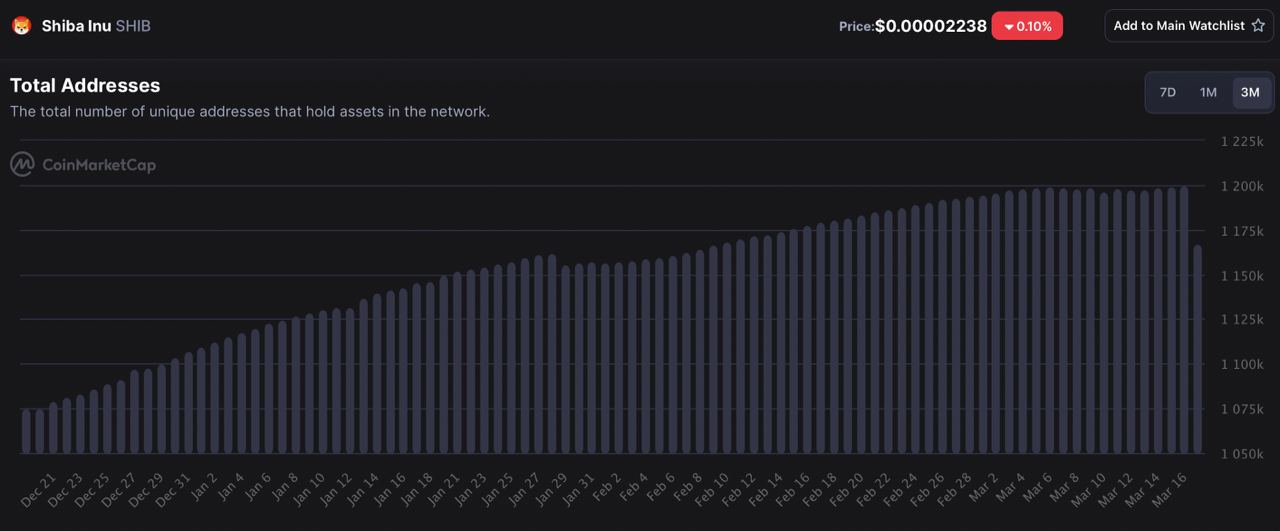Click the price value $0.00002238
Screen dimensions: 1280x531
931,26
